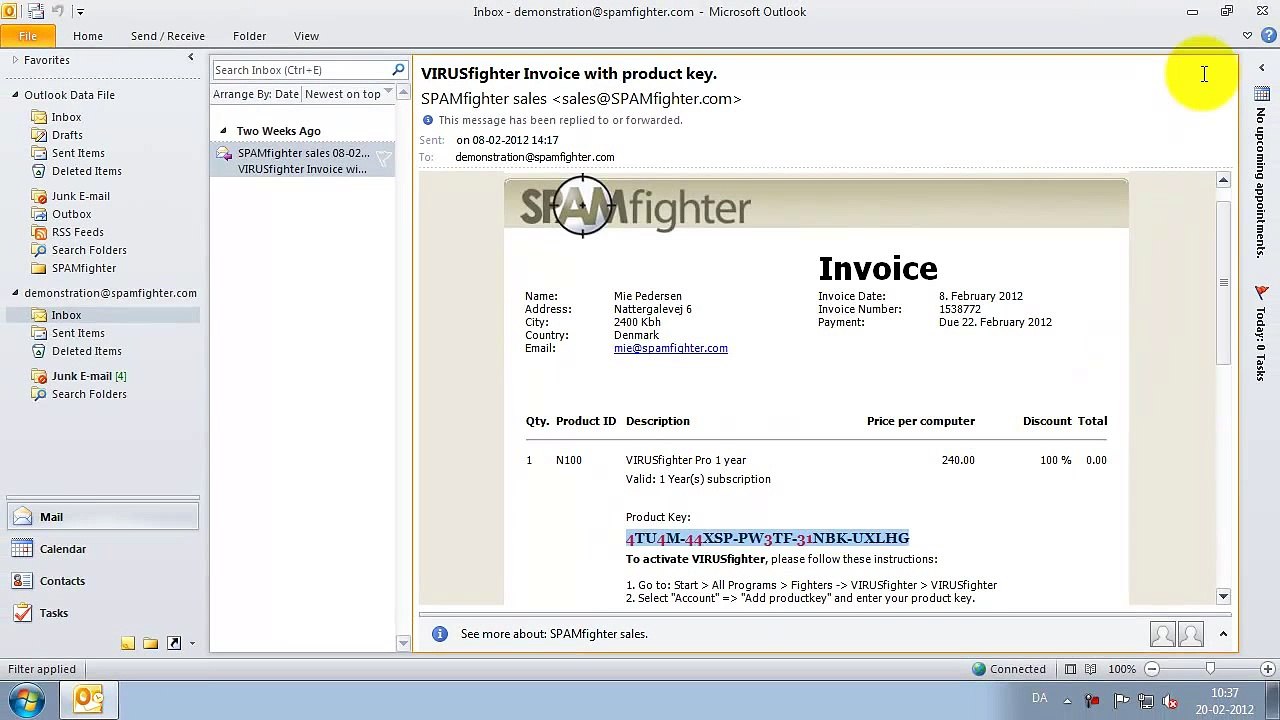Click the Undo icon in quick access toolbar
Screen dimensions: 1280x720
click(x=58, y=12)
